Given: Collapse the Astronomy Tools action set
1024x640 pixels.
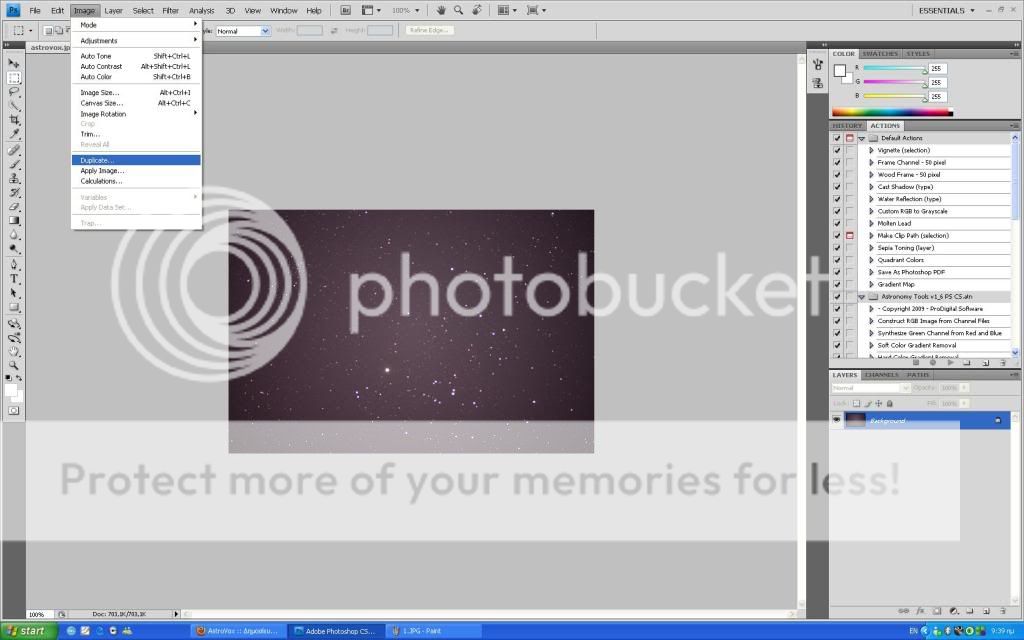Looking at the screenshot, I should 861,297.
